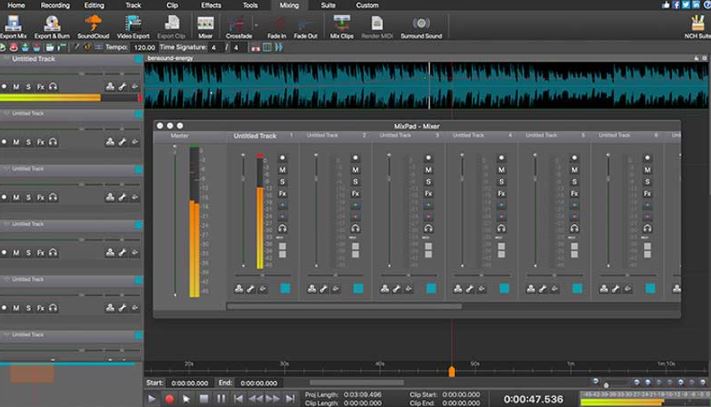This screenshot has height=407, width=711.
Task: Solo mixer track 1
Action: (282, 182)
